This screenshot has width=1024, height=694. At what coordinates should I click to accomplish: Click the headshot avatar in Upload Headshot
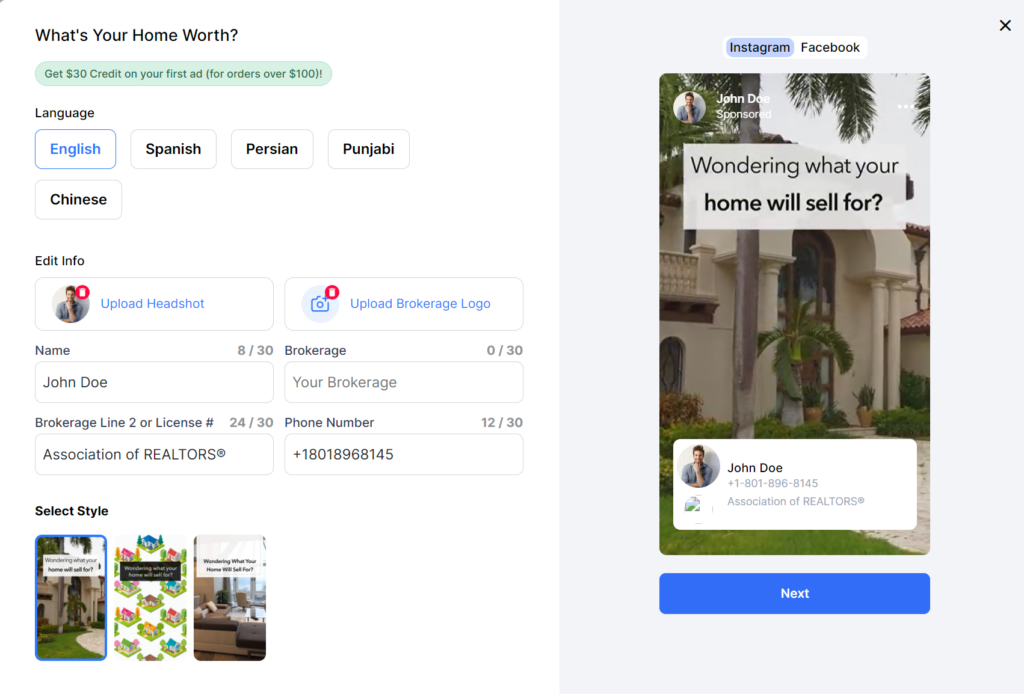(x=70, y=304)
